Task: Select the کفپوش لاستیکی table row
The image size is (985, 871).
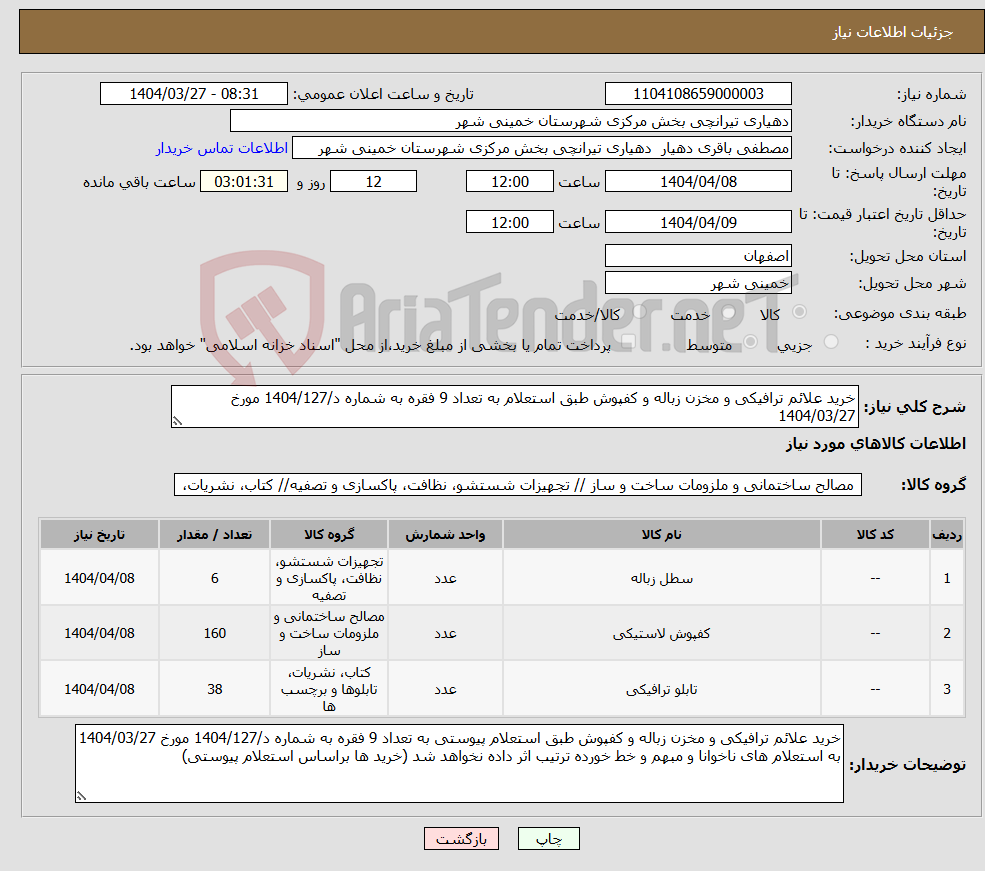Action: point(500,633)
